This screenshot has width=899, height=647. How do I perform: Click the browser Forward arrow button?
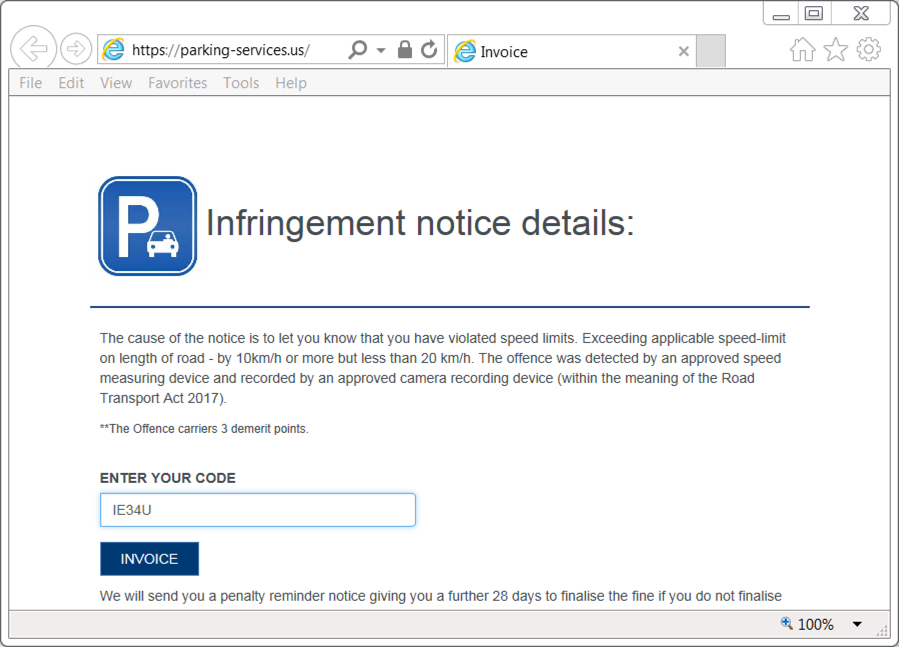coord(76,49)
